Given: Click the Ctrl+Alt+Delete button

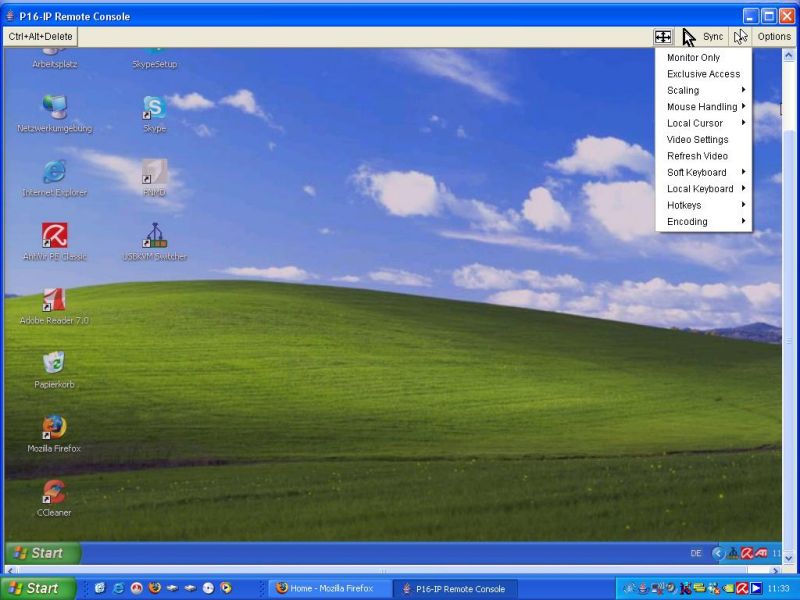Looking at the screenshot, I should (40, 36).
